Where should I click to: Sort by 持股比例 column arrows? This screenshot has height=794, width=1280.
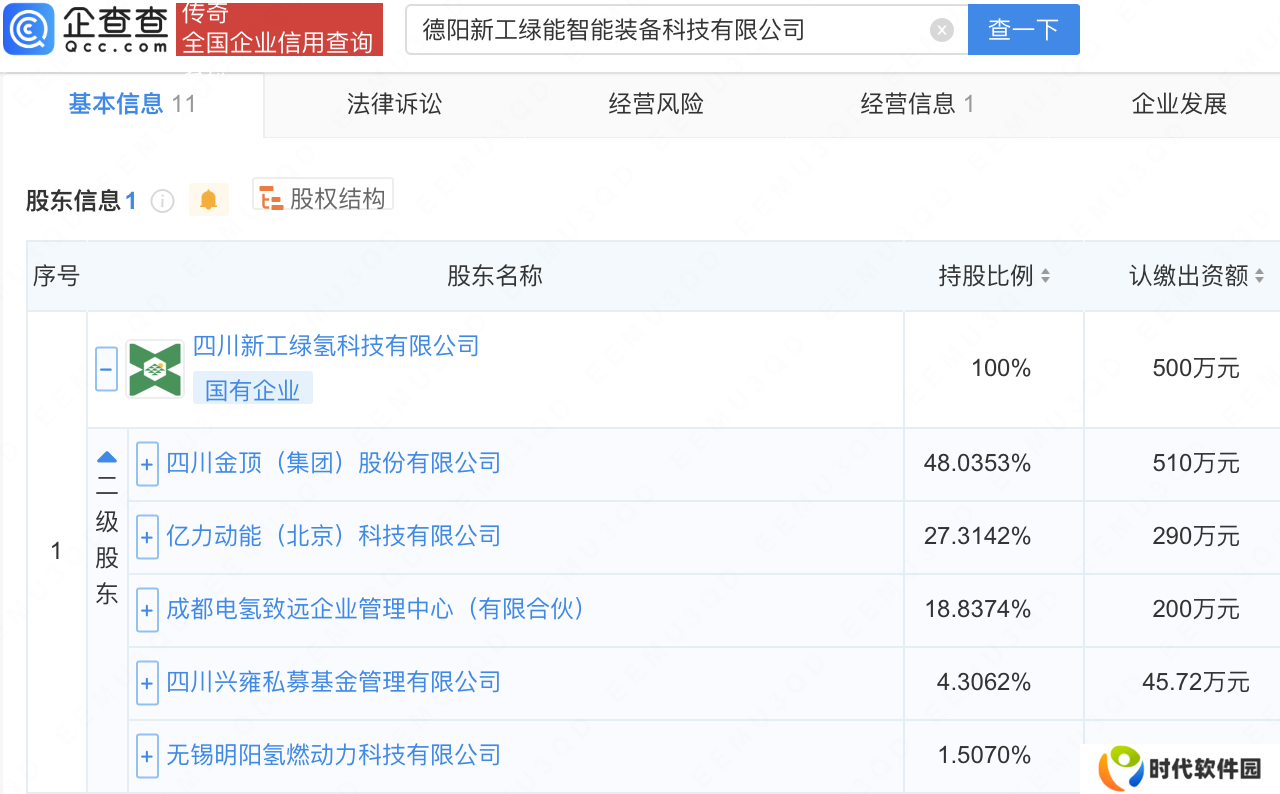(1045, 276)
